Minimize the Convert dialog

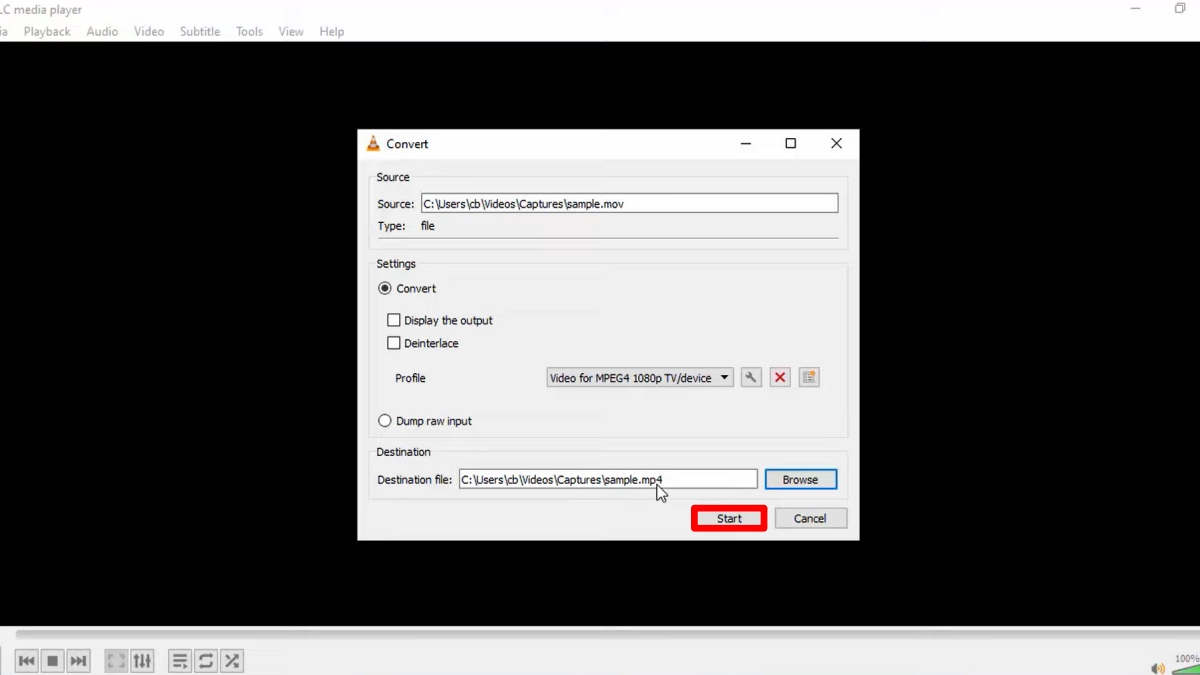tap(746, 144)
